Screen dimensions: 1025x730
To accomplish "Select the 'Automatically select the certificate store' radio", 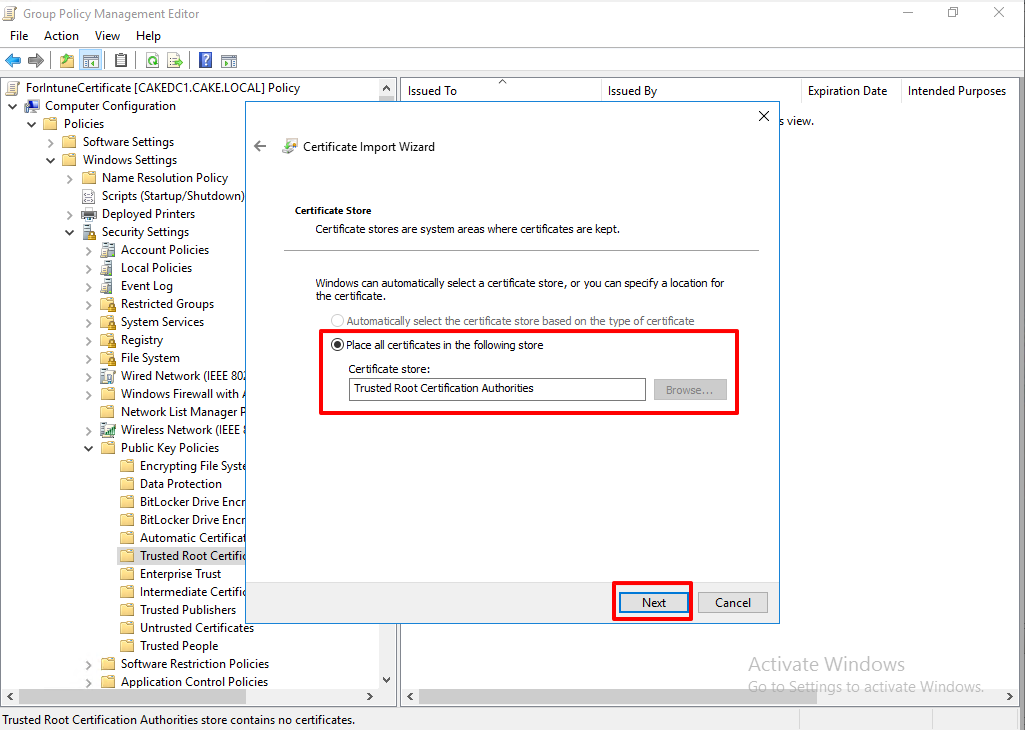I will [337, 321].
